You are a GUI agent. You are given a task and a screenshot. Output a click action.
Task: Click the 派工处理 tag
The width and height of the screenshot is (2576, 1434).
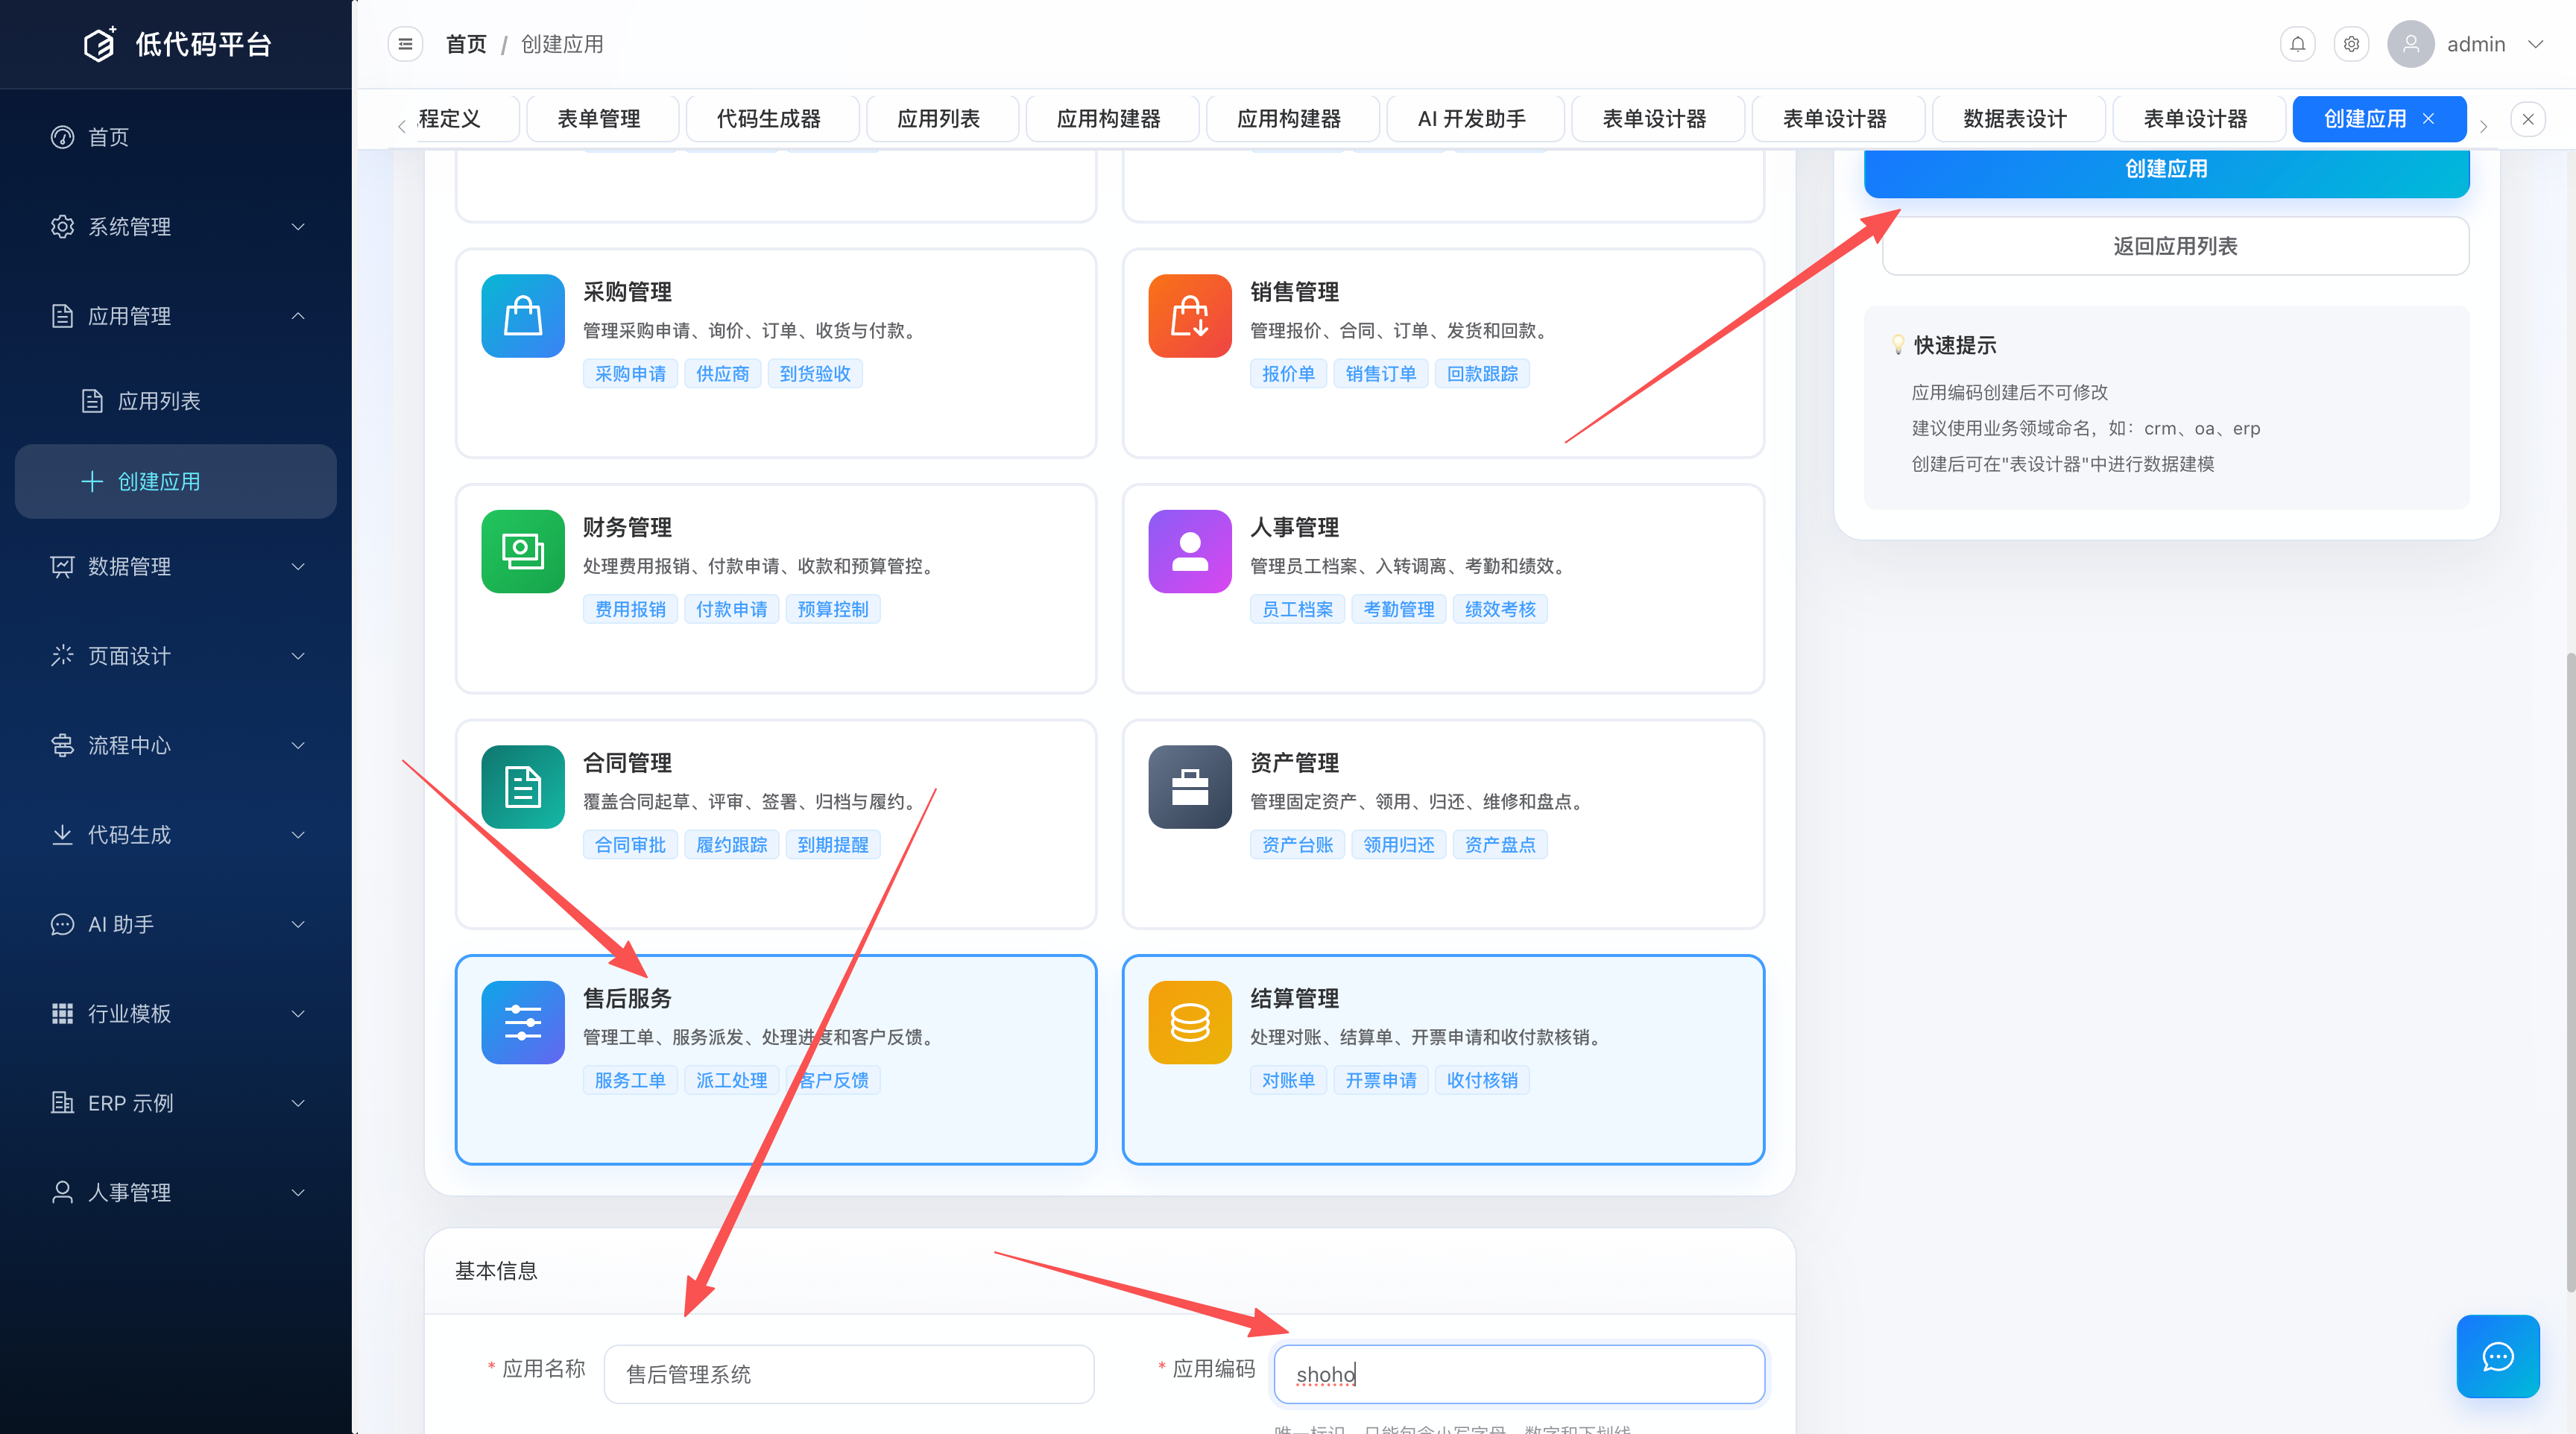pyautogui.click(x=731, y=1080)
